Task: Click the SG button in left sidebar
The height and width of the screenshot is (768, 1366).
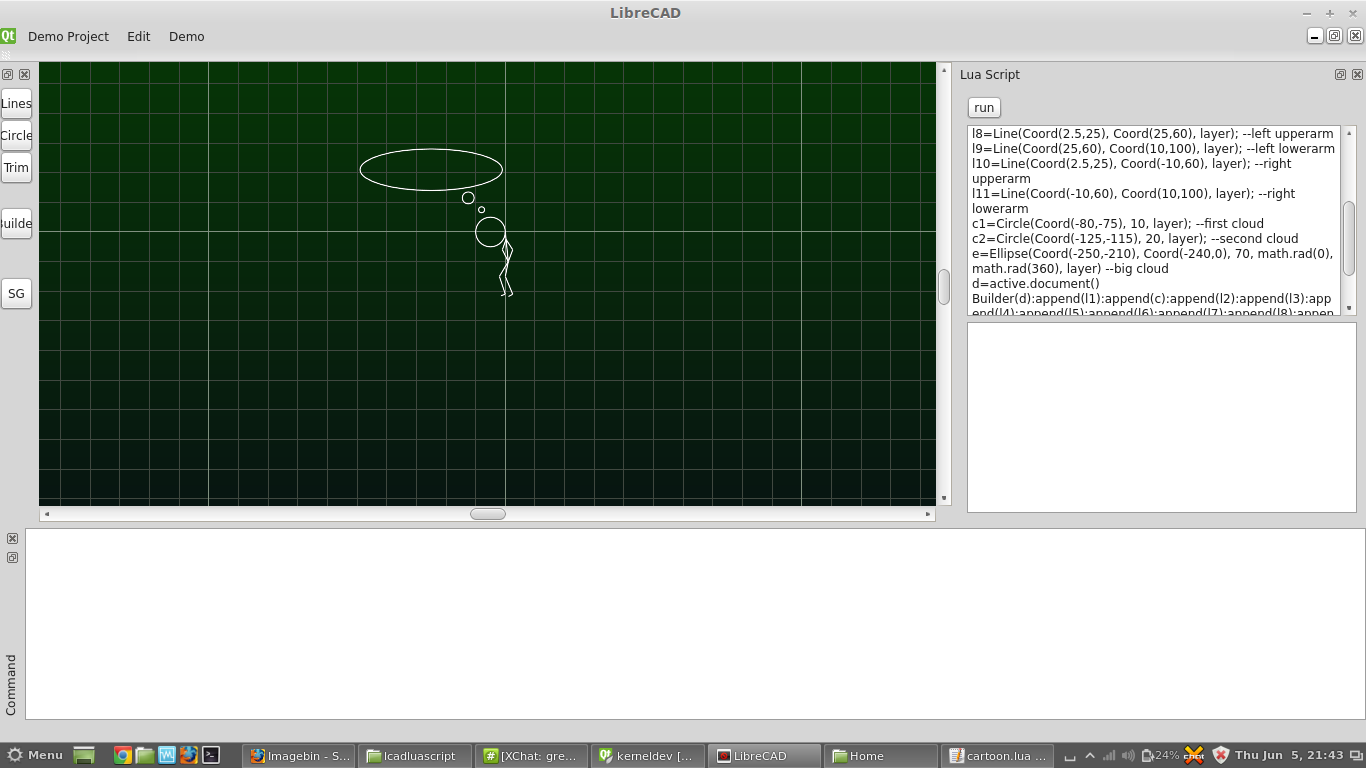Action: [16, 294]
